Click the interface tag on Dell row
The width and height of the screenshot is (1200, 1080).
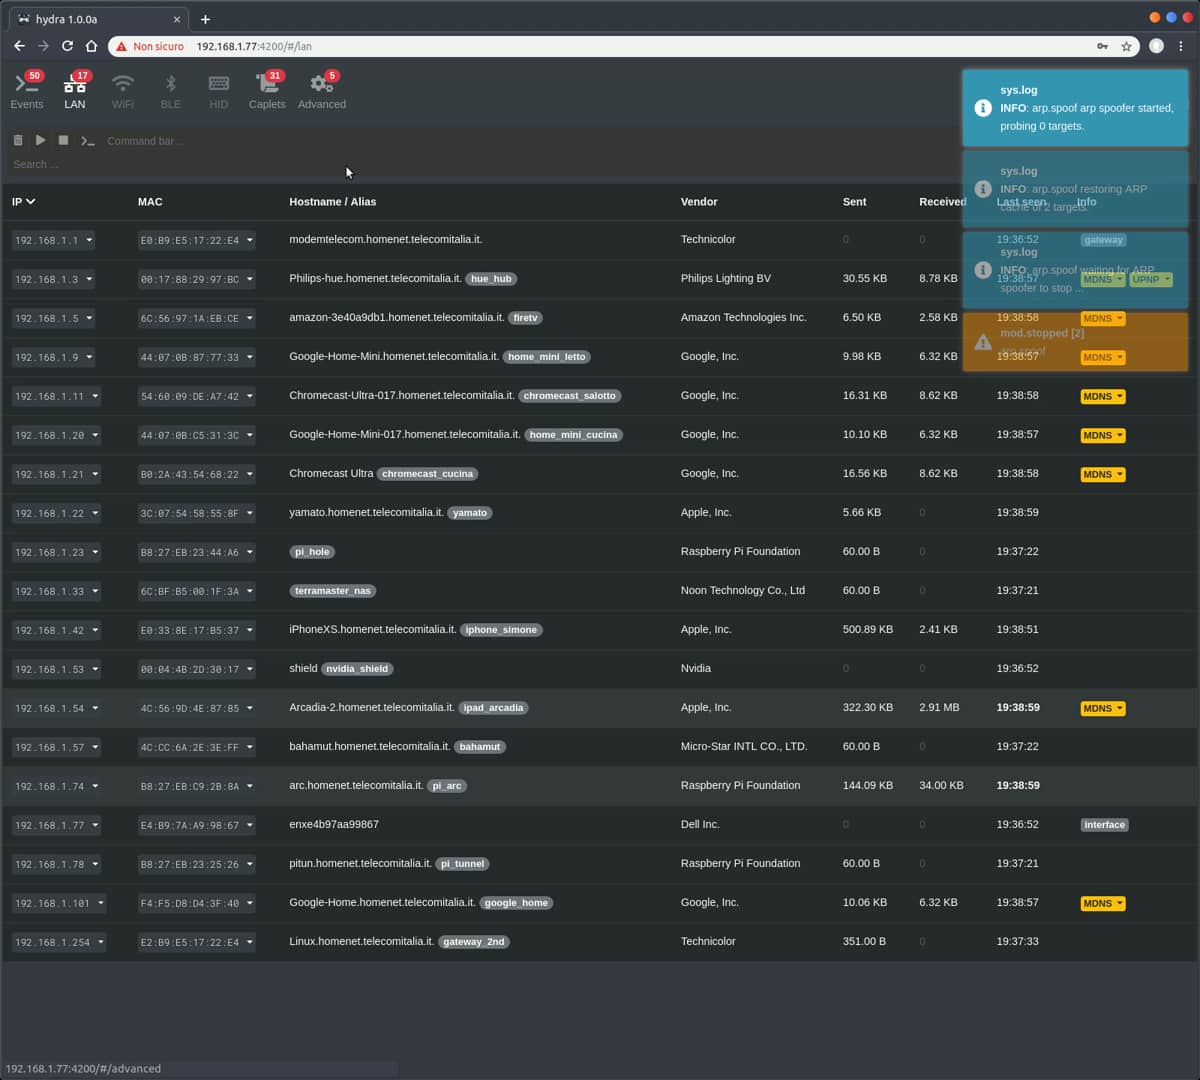coord(1105,825)
